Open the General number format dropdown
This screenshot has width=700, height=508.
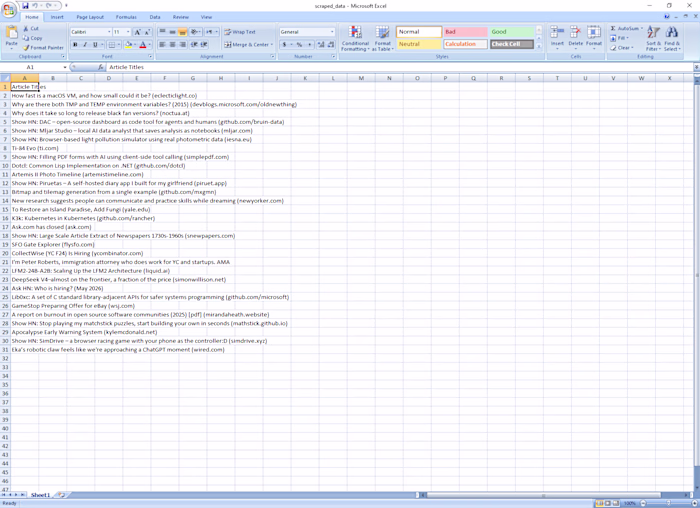pyautogui.click(x=332, y=32)
